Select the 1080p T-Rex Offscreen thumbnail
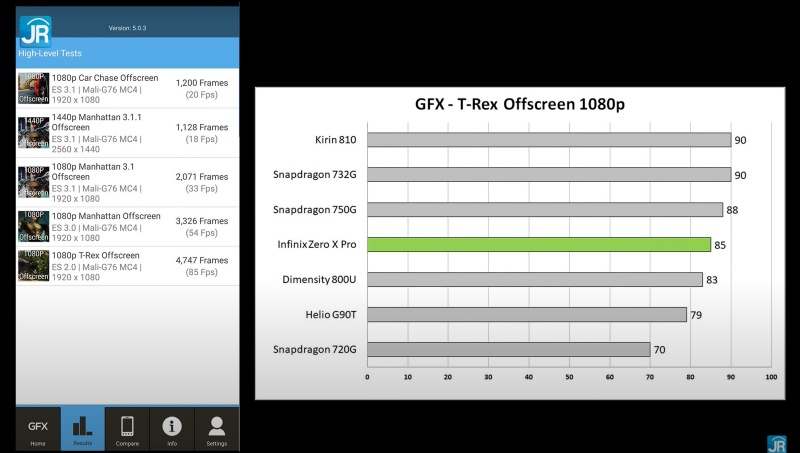The image size is (800, 453). click(33, 265)
